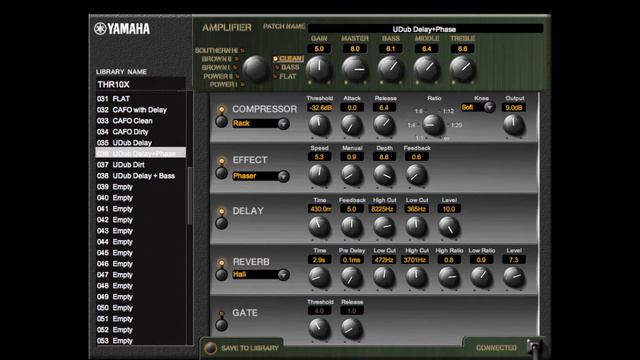Click the Reverb High Cut value 3701Hz
Image resolution: width=640 pixels, height=360 pixels.
[415, 260]
